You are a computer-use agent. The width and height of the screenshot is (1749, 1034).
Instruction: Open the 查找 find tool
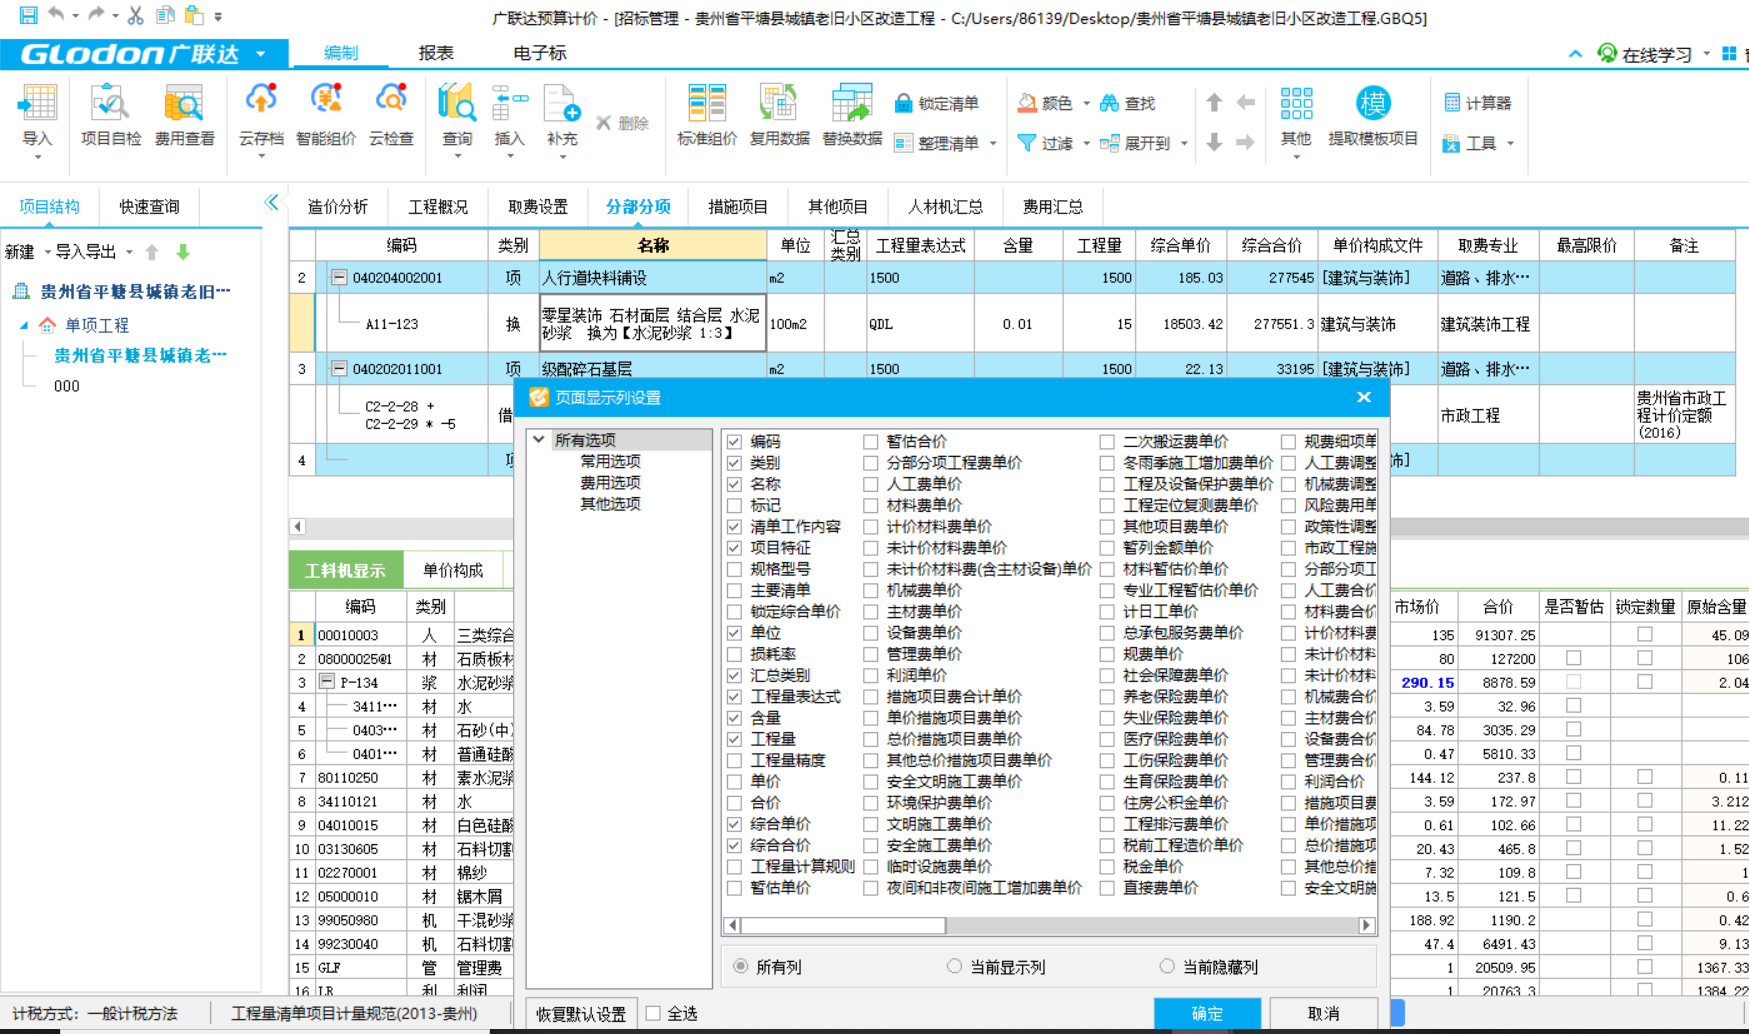pos(1127,103)
